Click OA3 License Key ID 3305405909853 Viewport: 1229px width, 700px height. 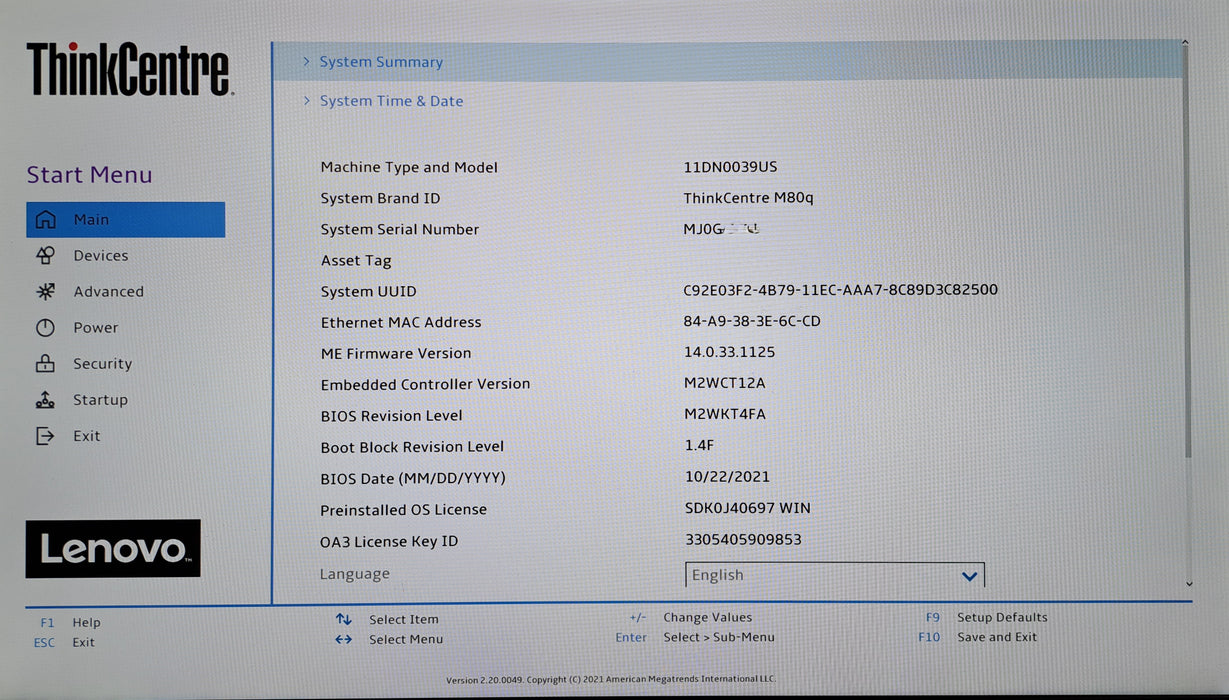click(743, 540)
